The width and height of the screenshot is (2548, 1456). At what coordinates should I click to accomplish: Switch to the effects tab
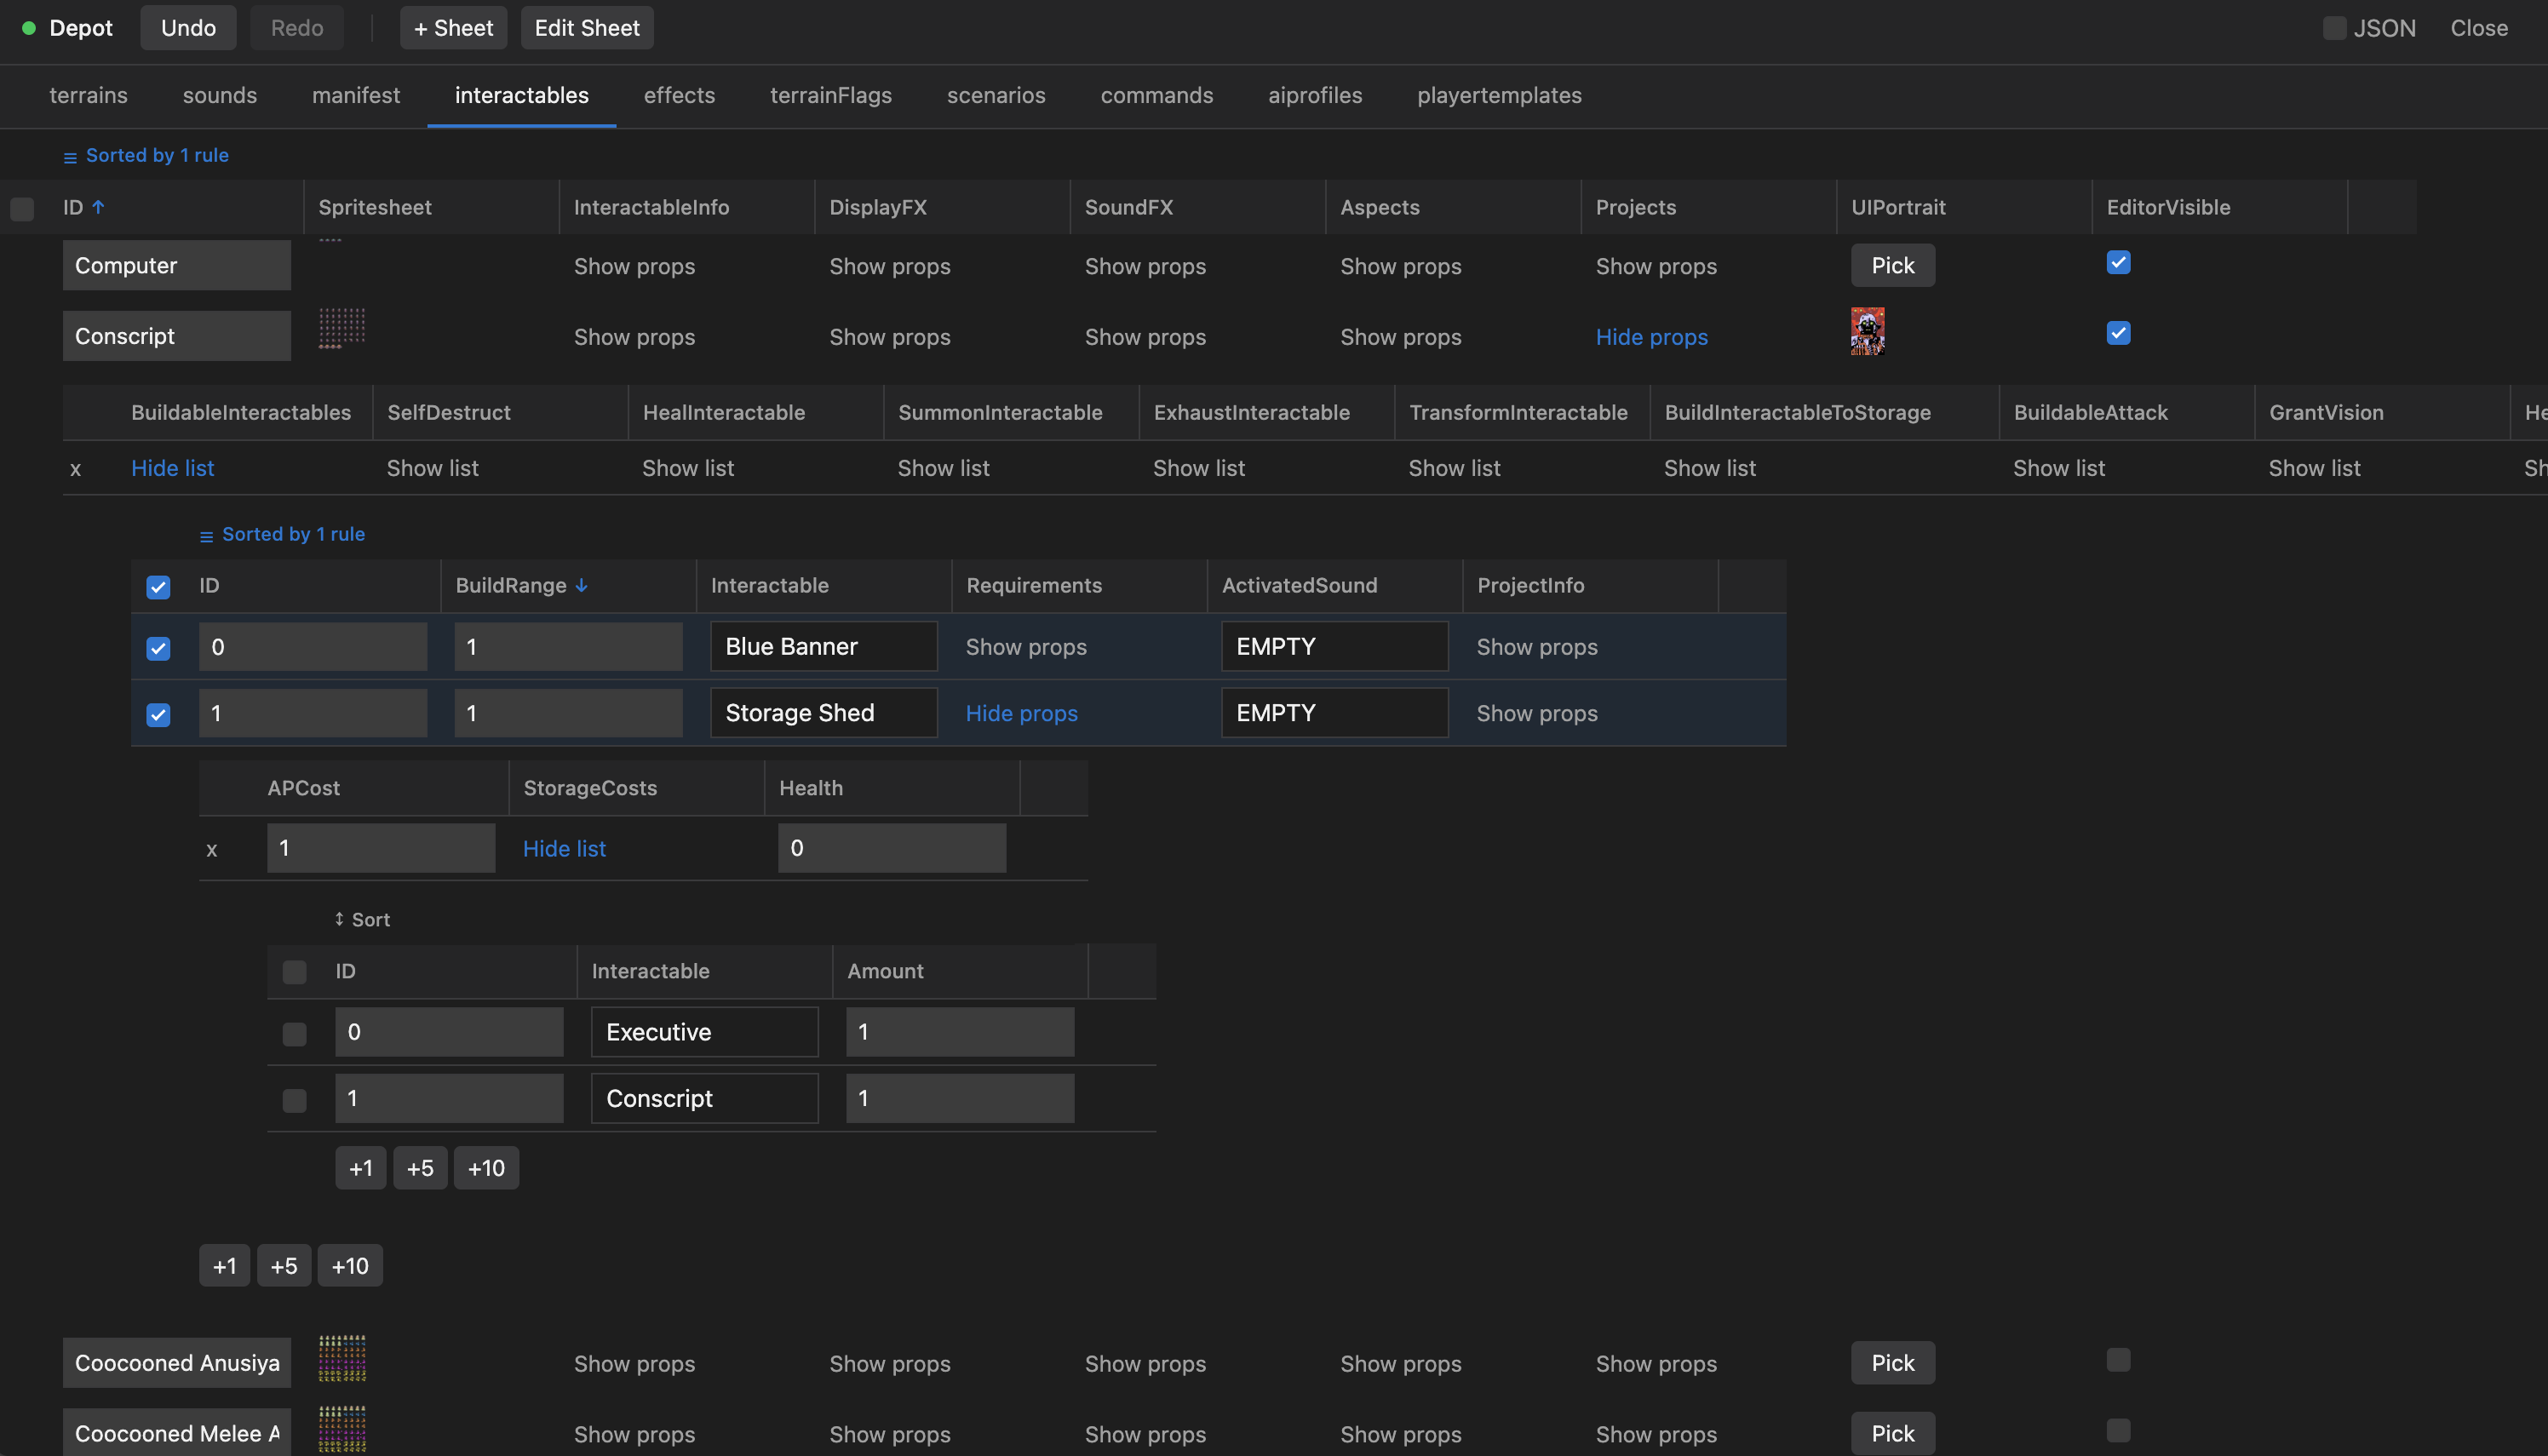pos(679,95)
